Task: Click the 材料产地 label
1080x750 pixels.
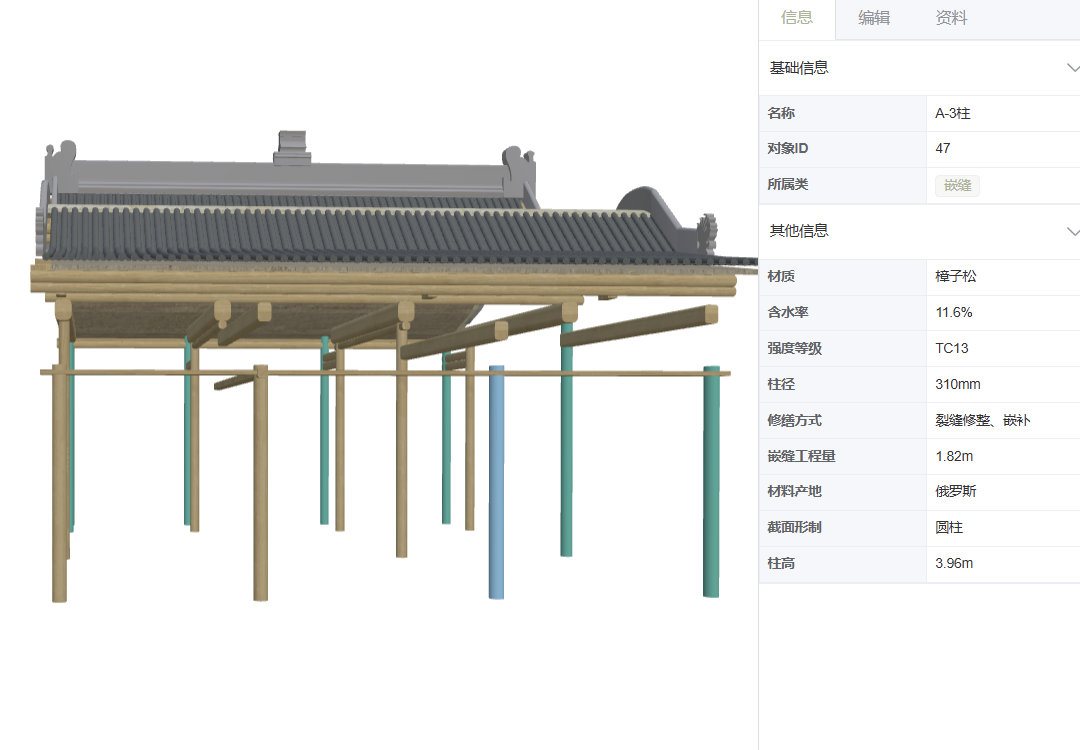Action: click(x=794, y=491)
